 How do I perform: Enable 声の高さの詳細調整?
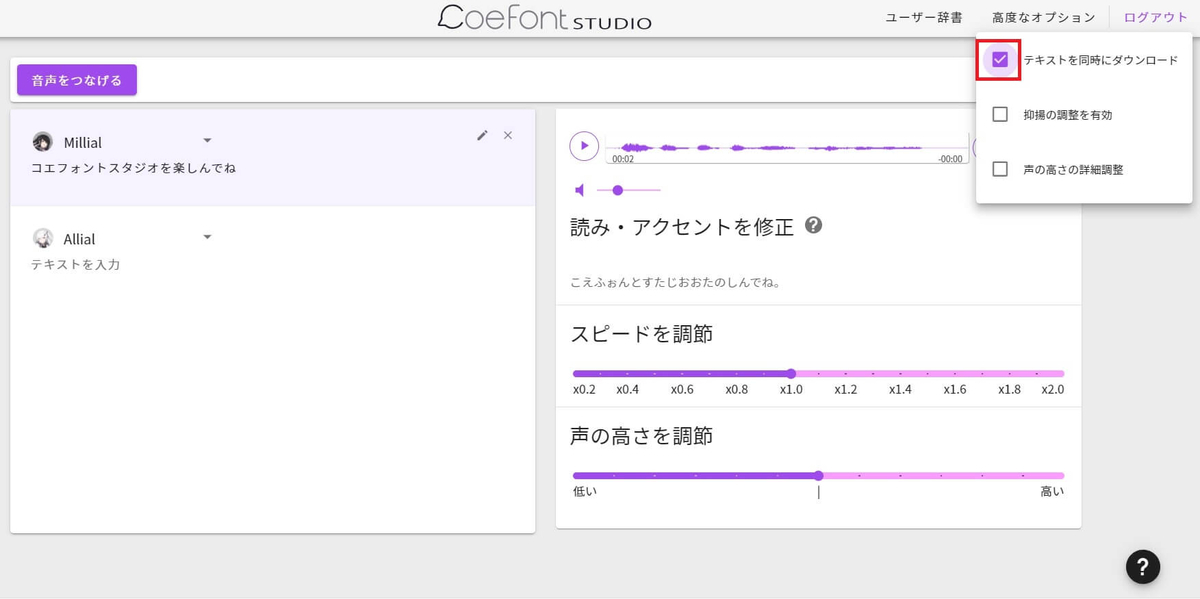point(999,169)
